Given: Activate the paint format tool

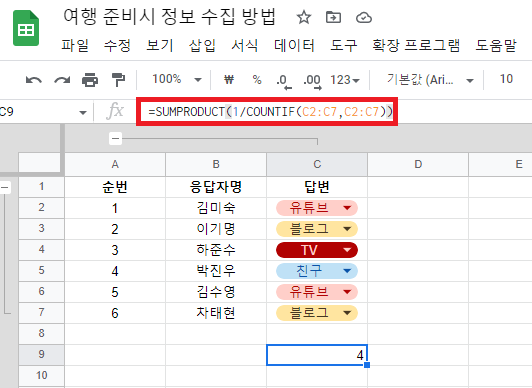Looking at the screenshot, I should pyautogui.click(x=118, y=80).
